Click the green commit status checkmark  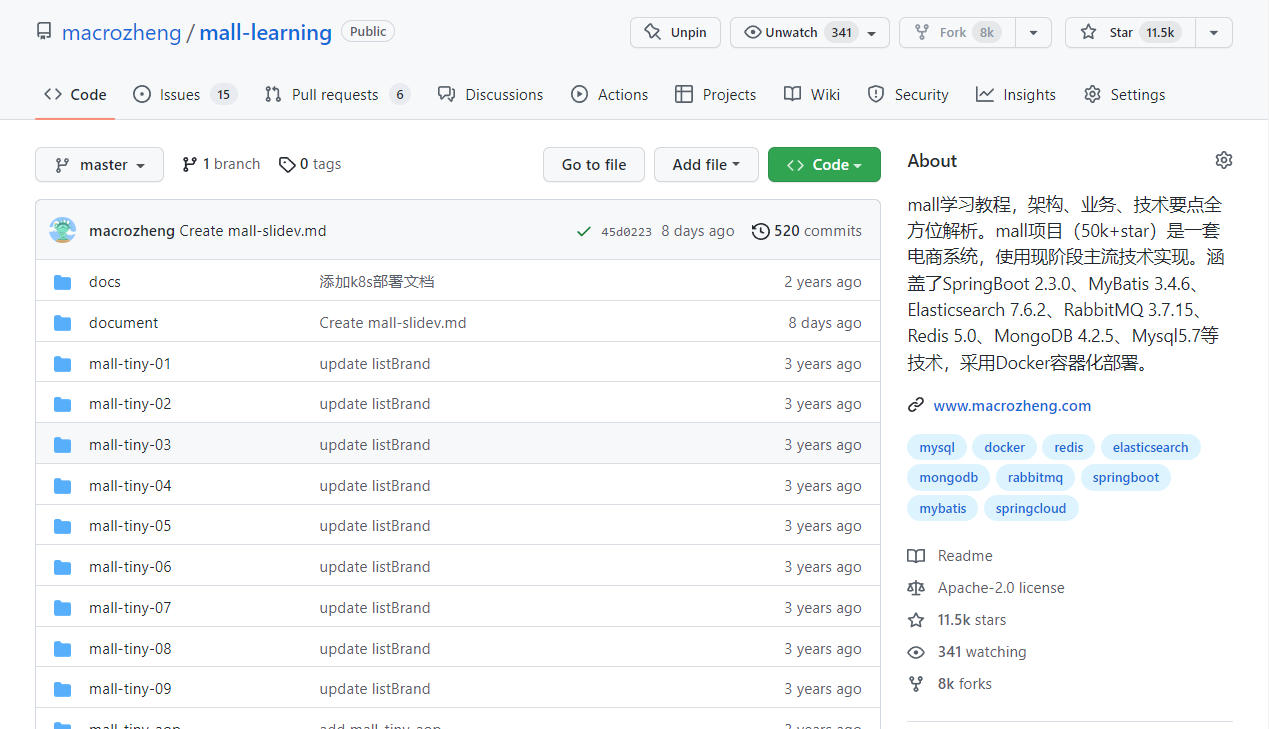click(584, 231)
